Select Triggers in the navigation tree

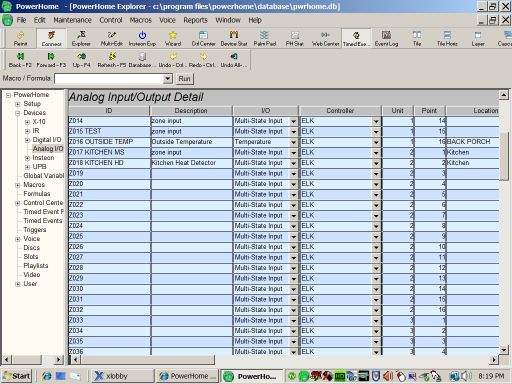pyautogui.click(x=35, y=230)
